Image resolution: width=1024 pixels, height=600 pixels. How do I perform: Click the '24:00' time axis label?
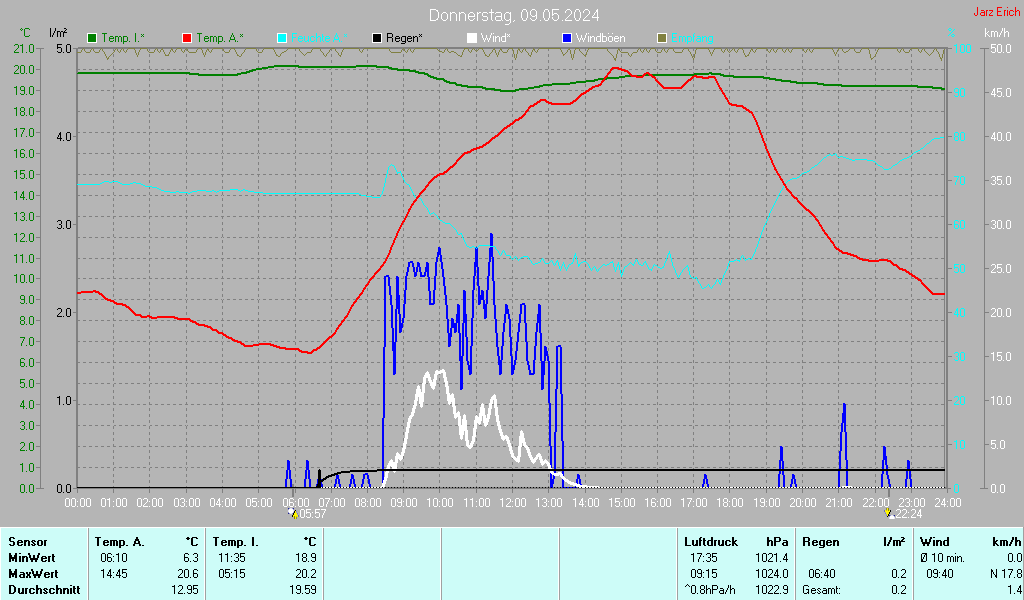pos(947,503)
